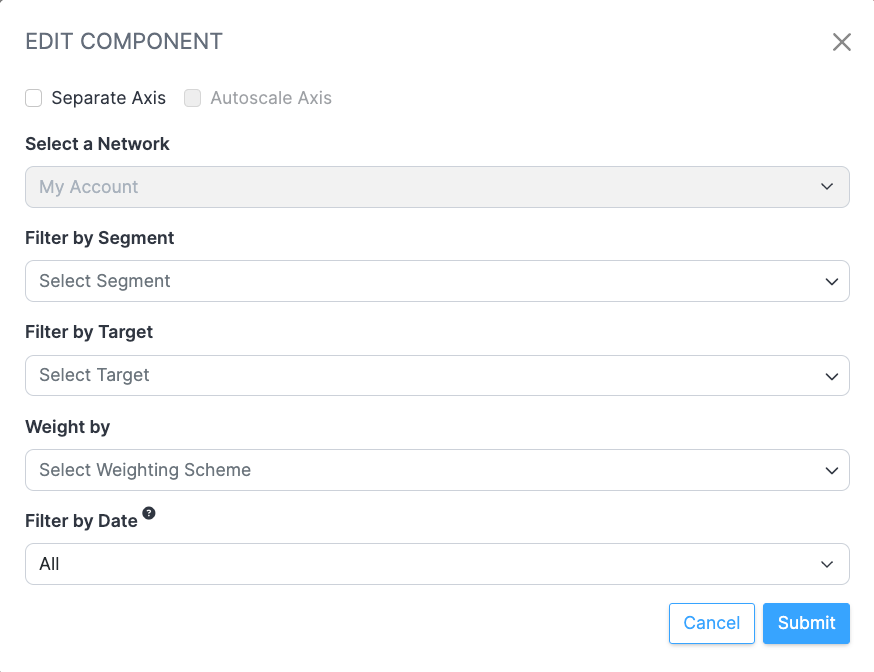Click the Weight by label
The image size is (874, 672).
[67, 427]
